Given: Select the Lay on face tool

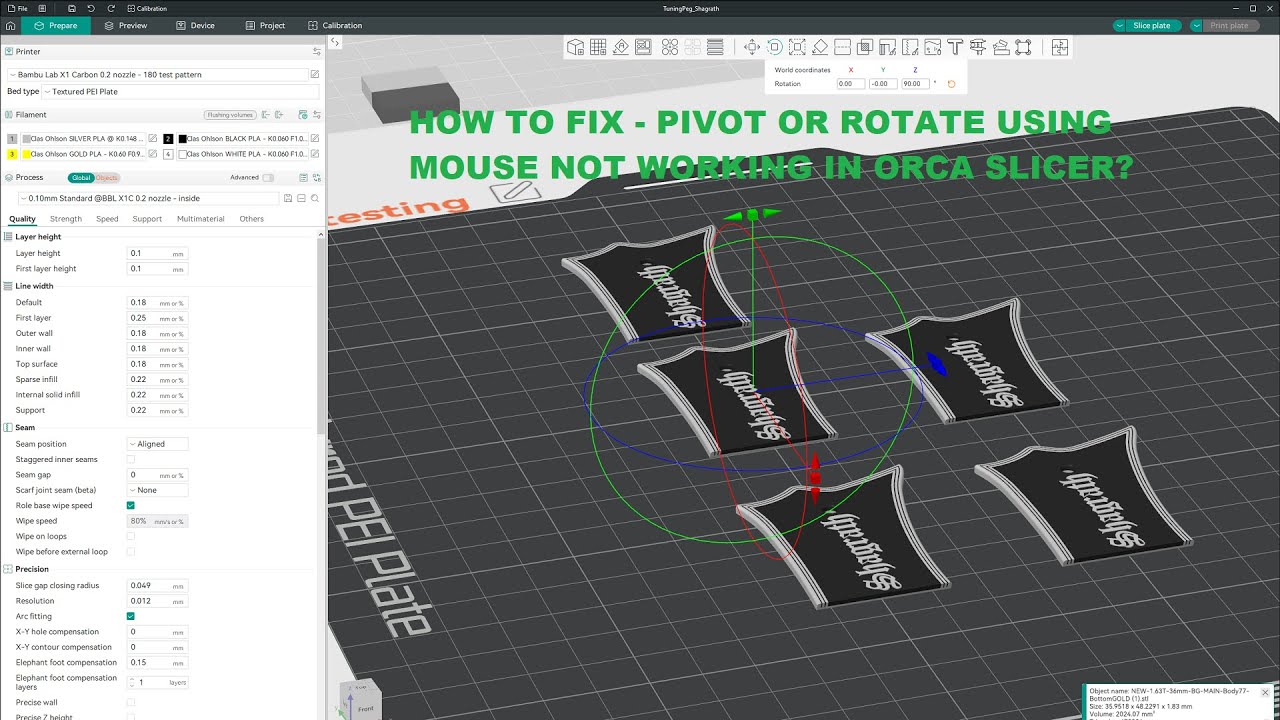Looking at the screenshot, I should point(820,47).
